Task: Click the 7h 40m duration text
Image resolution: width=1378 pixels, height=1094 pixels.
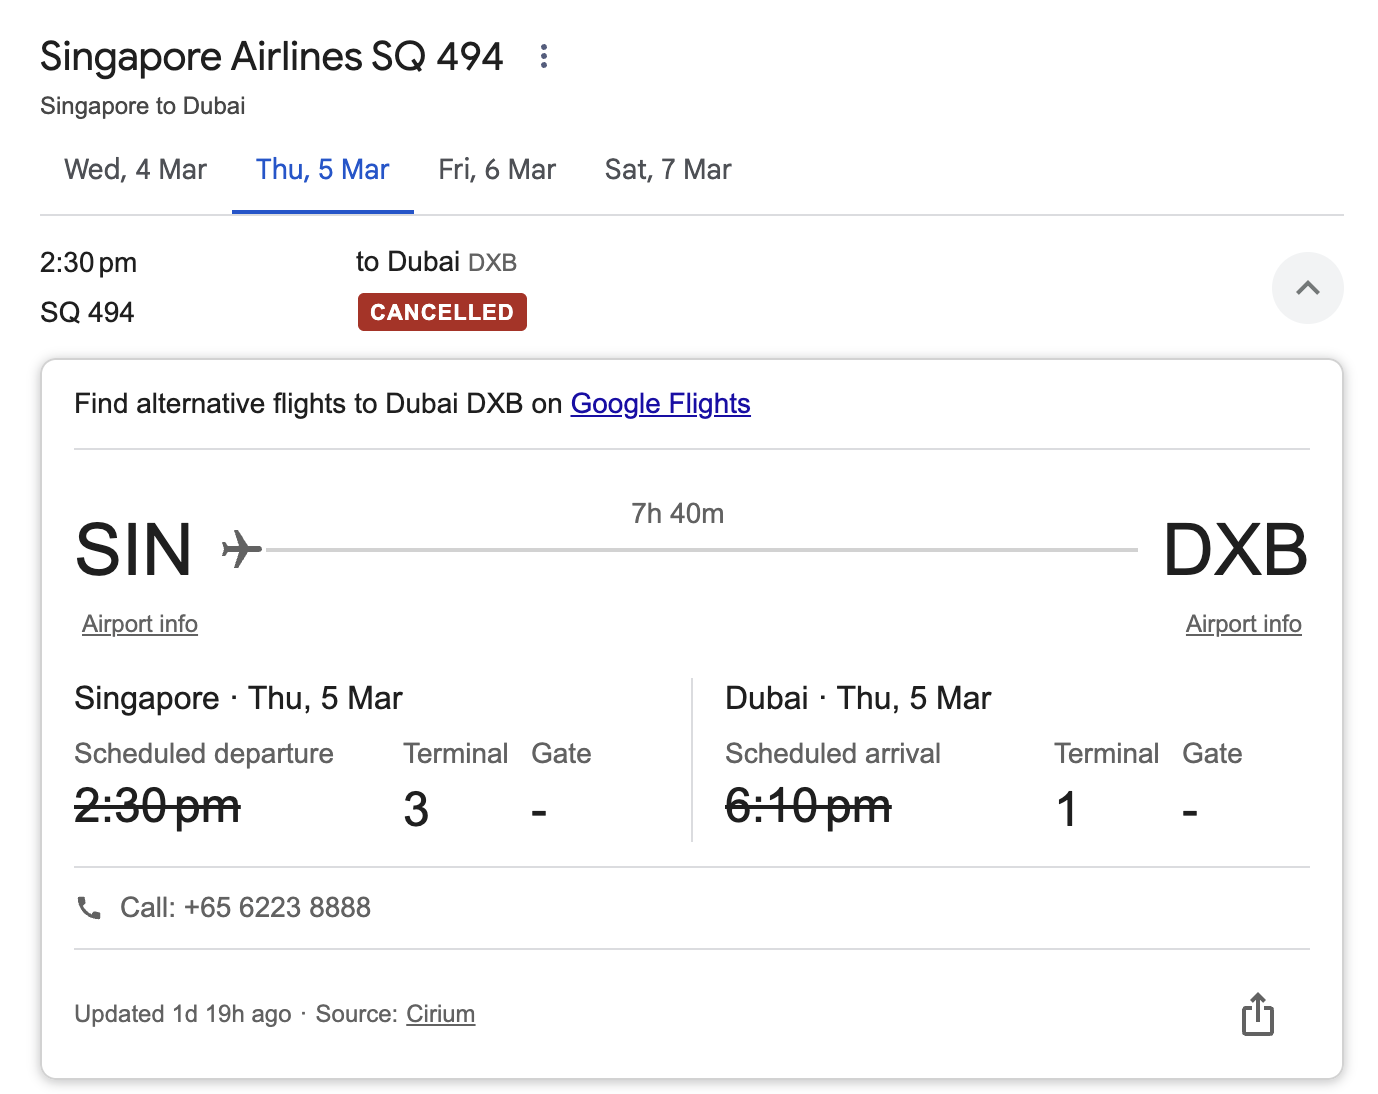Action: [678, 514]
